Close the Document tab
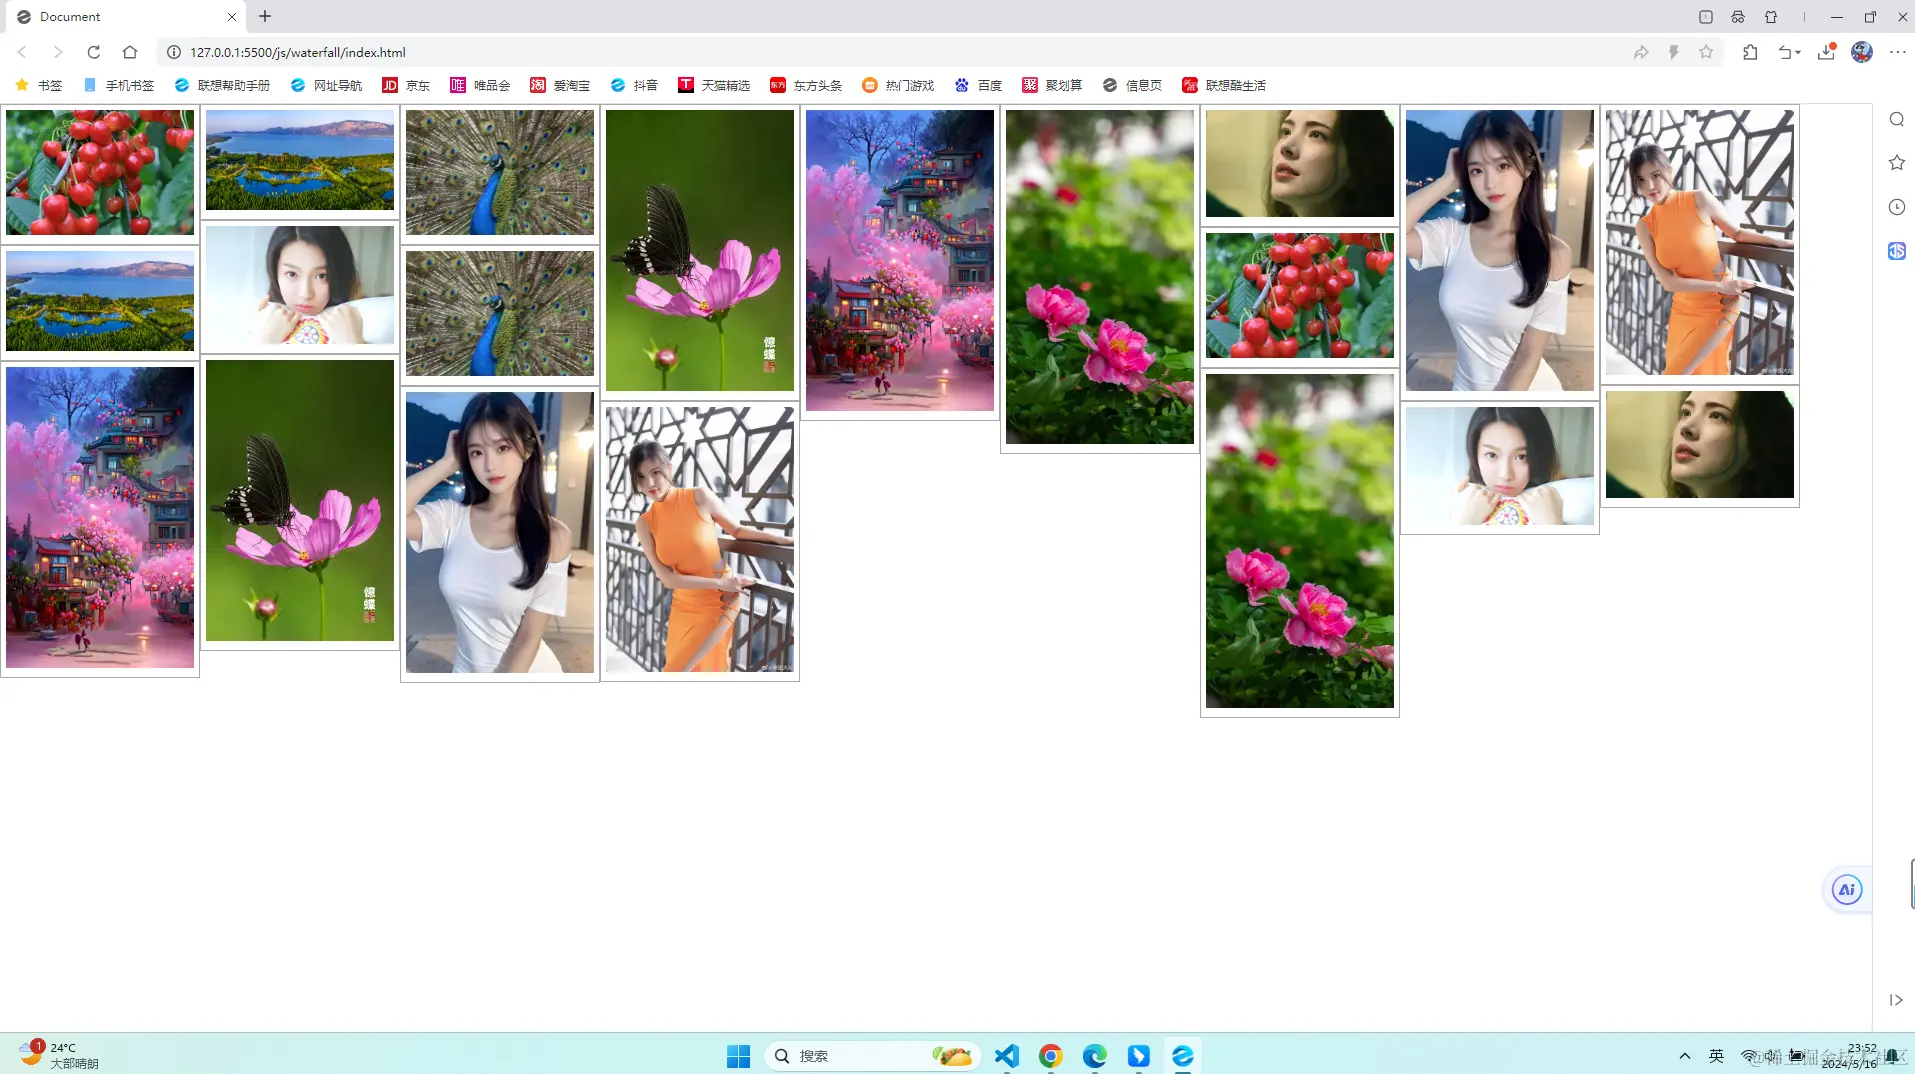 [232, 17]
